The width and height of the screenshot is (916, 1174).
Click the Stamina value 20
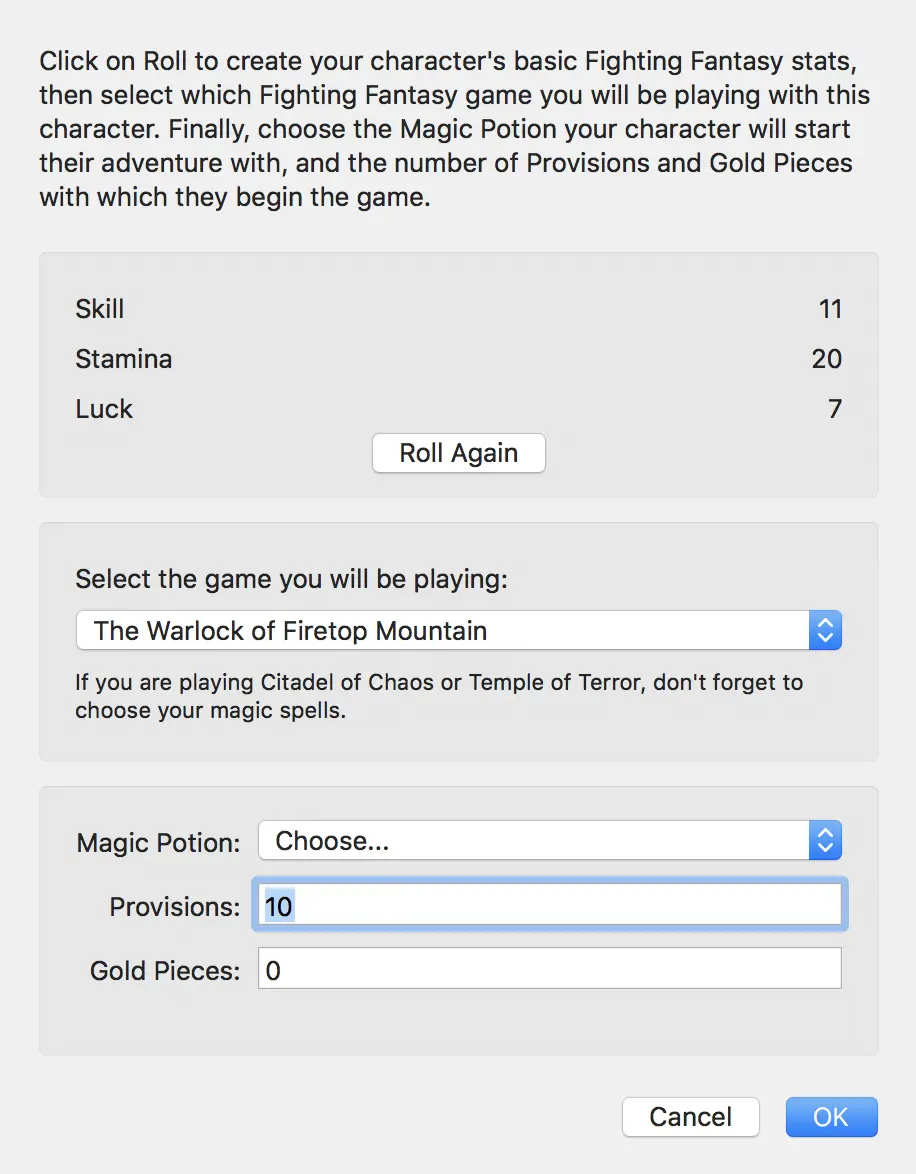(x=827, y=359)
